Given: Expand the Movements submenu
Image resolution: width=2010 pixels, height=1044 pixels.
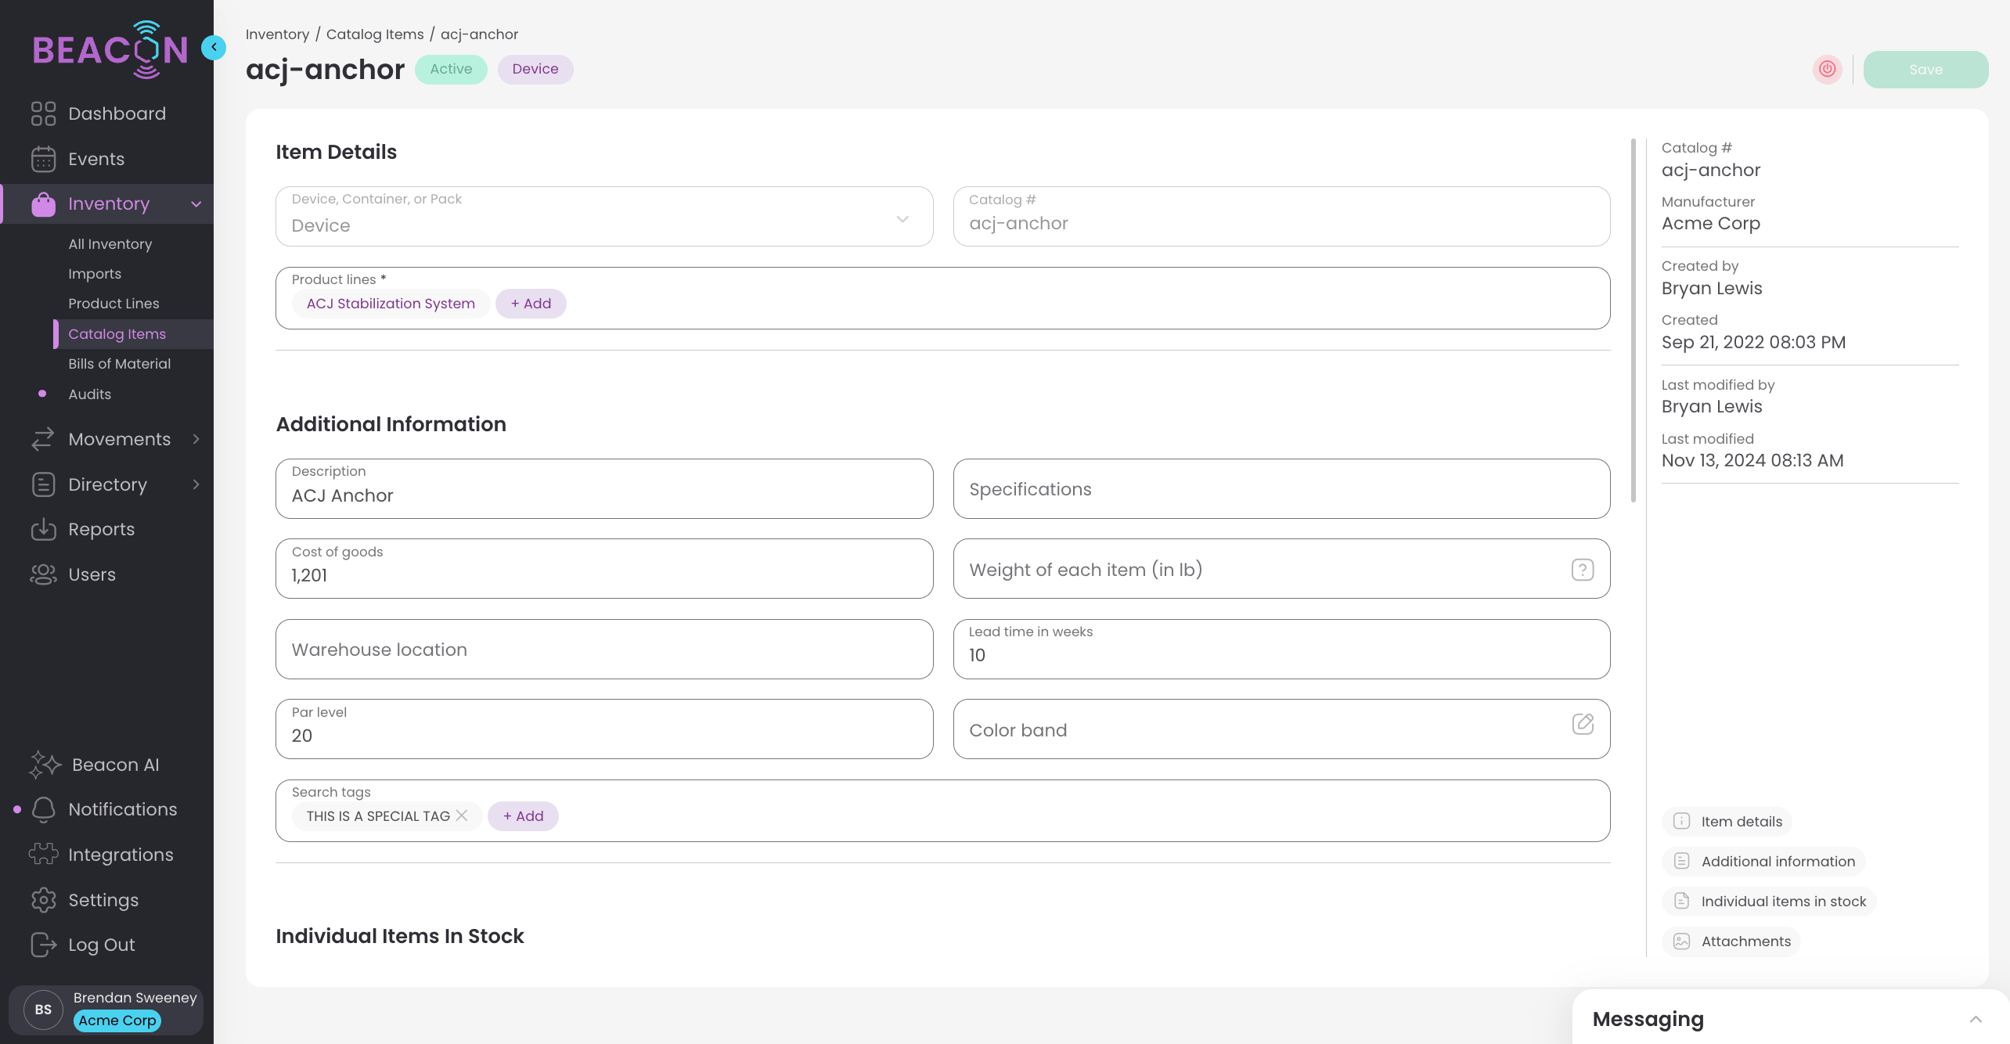Looking at the screenshot, I should click(196, 439).
